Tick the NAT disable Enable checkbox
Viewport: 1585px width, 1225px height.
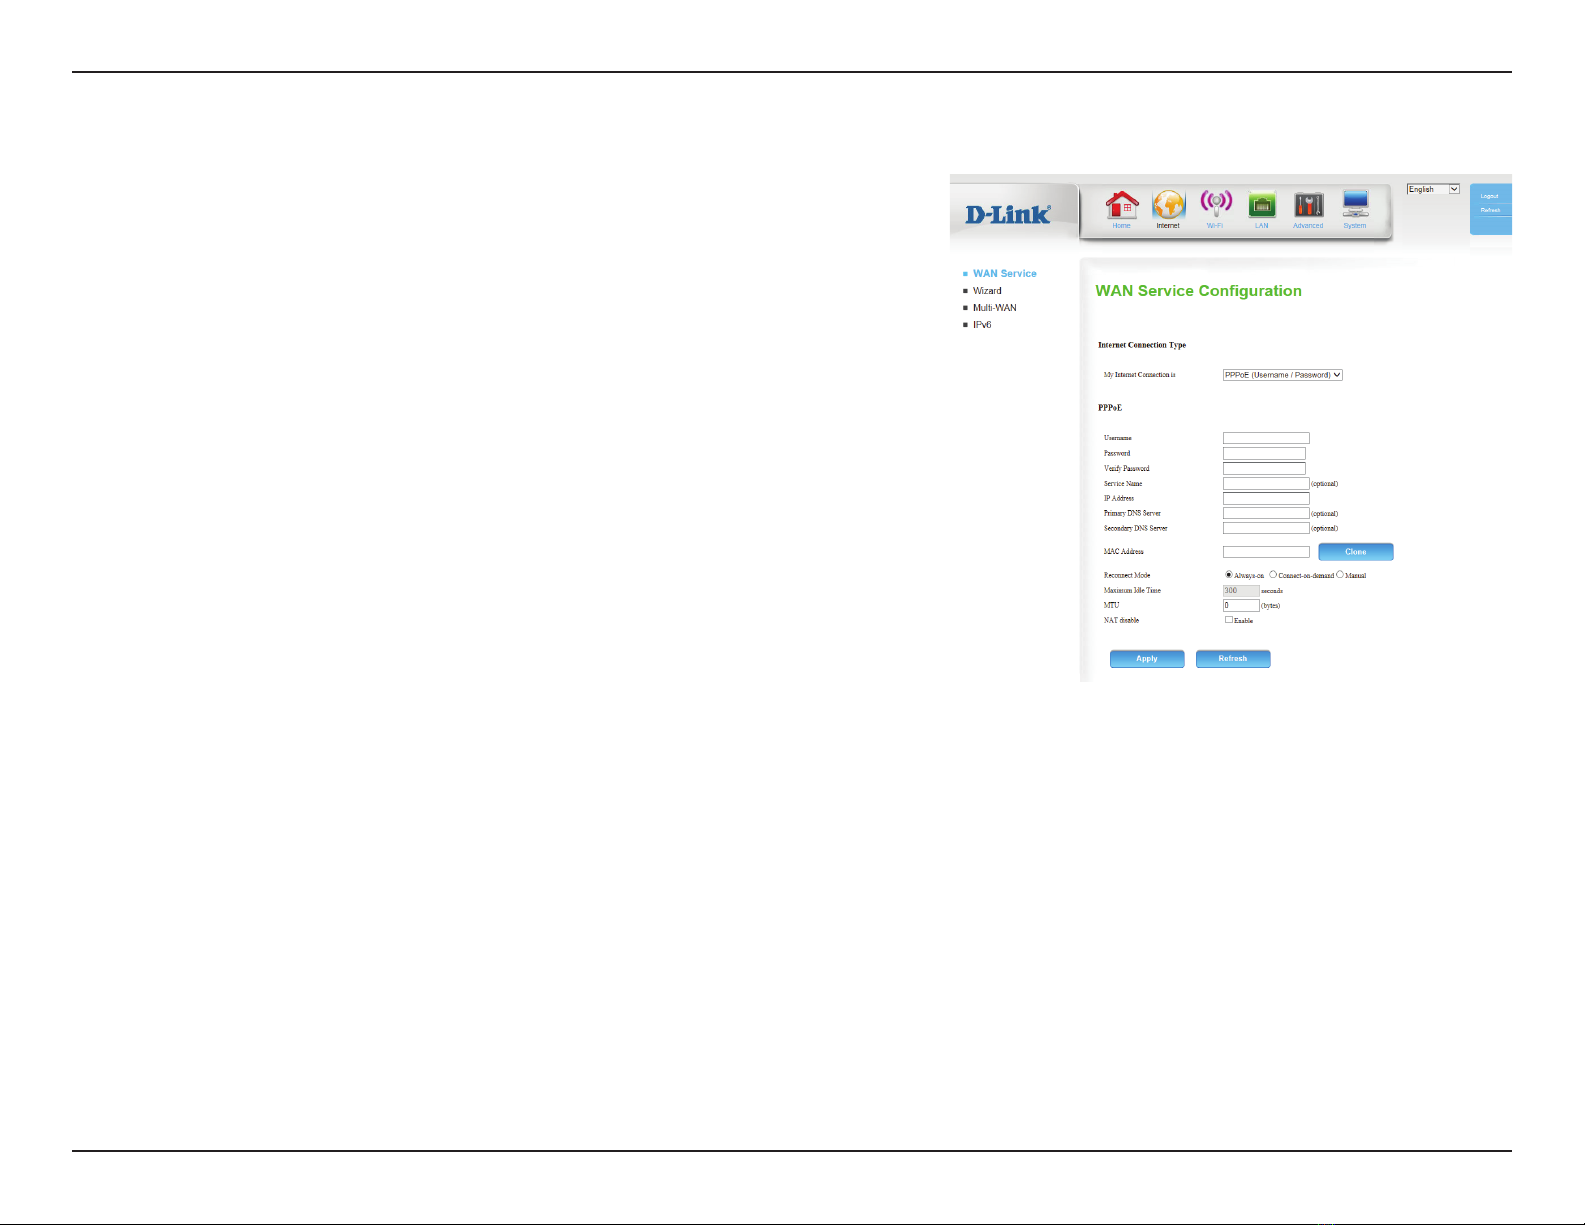pyautogui.click(x=1229, y=620)
